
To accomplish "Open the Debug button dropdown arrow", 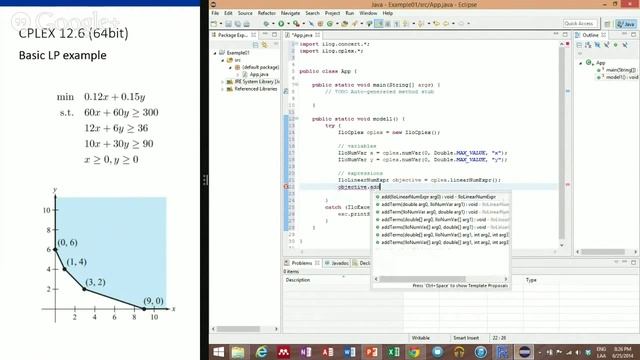I will 273,24.
